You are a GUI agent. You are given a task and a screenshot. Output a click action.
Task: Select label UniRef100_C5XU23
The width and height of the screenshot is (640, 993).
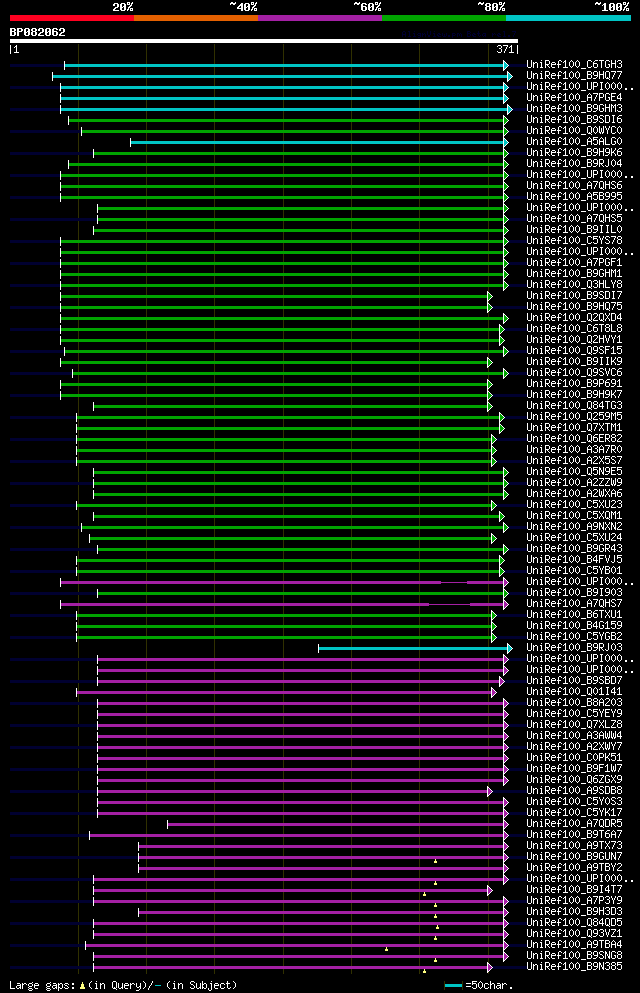coord(574,505)
